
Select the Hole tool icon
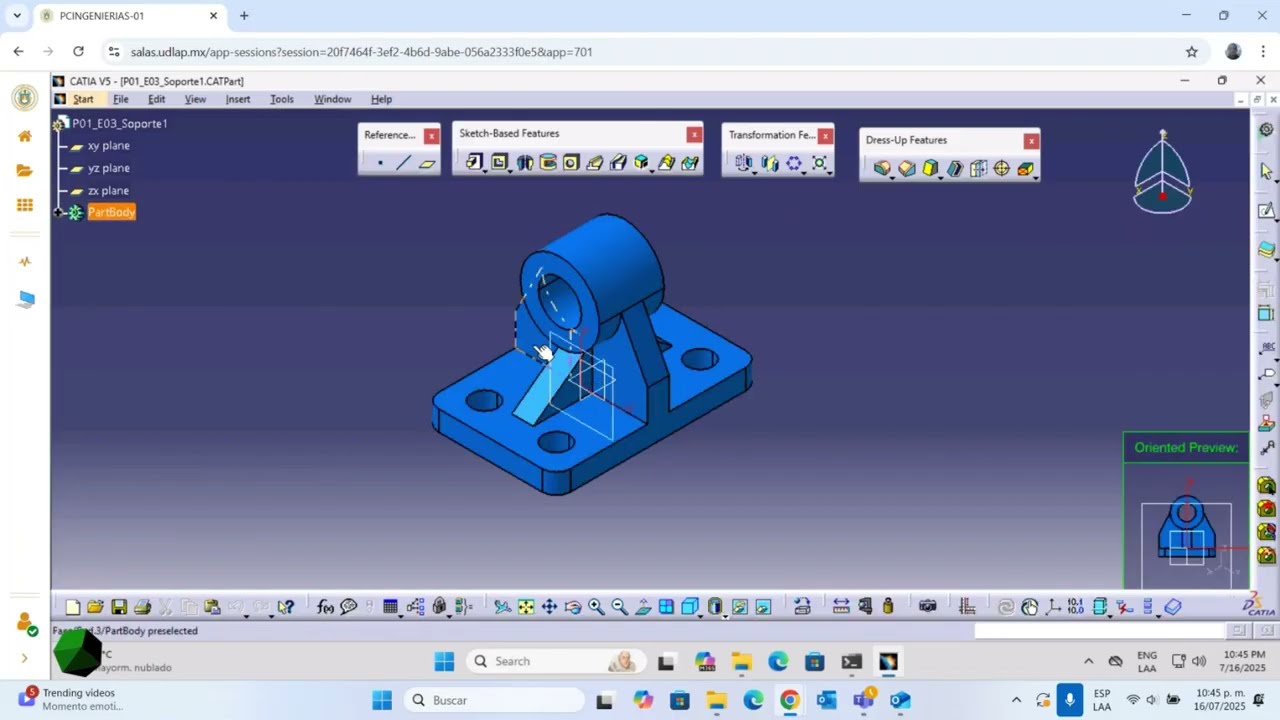tap(571, 162)
